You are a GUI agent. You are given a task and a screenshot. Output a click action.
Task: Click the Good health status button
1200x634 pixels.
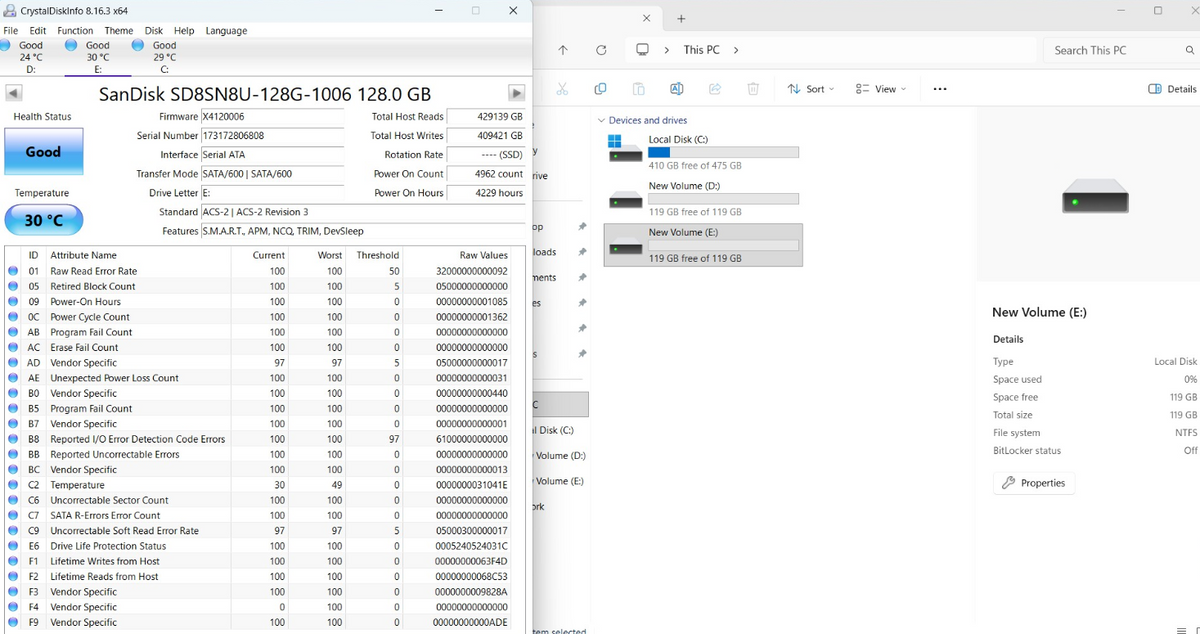pos(43,152)
